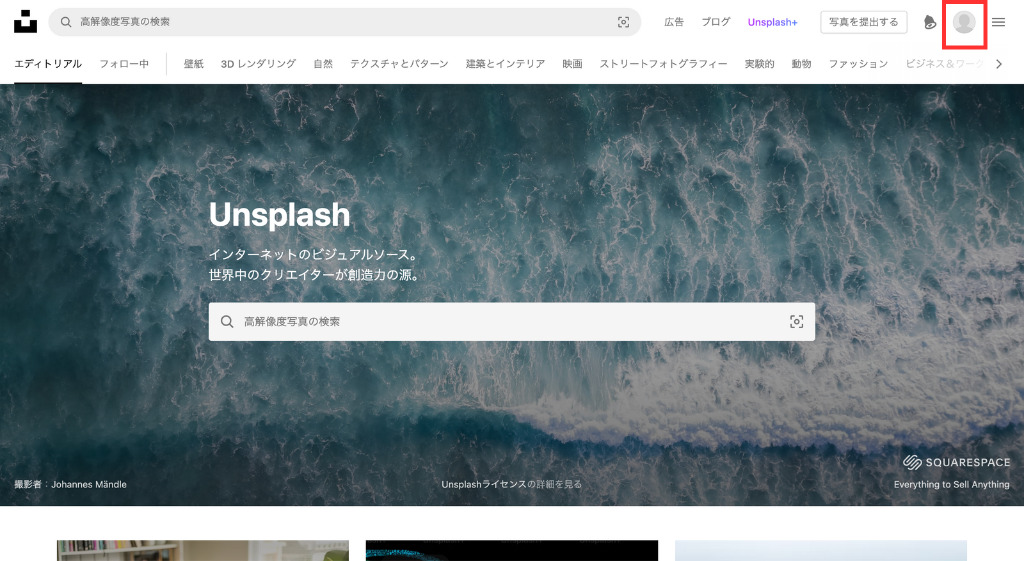Click the 写真を提出する button

coord(863,22)
